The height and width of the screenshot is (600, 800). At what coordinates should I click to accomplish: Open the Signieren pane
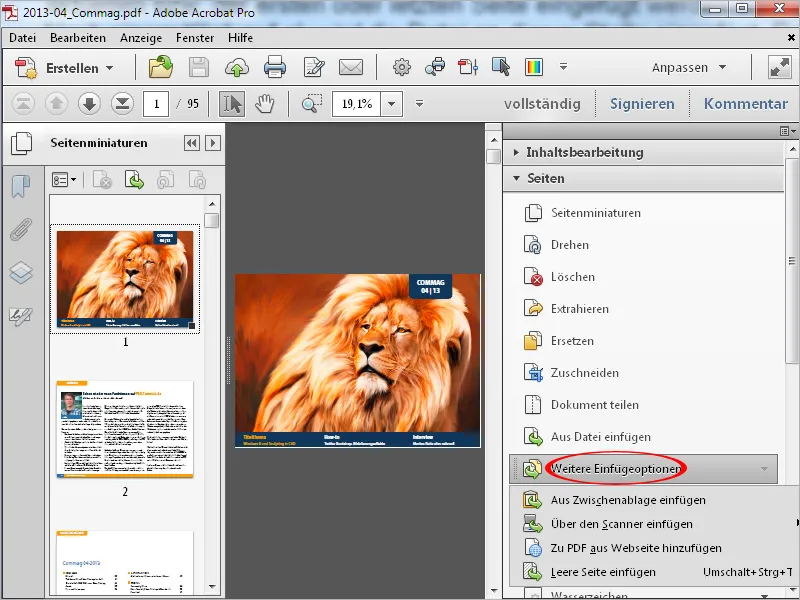642,104
